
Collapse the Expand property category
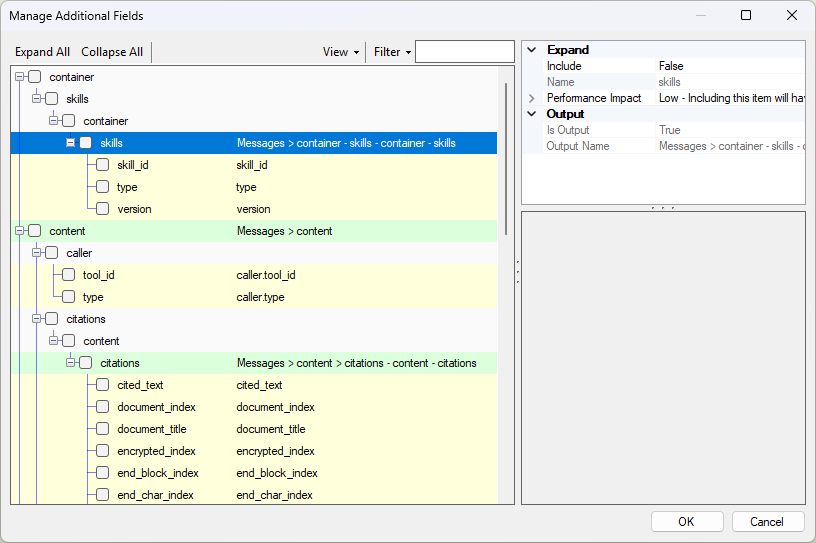pyautogui.click(x=531, y=50)
